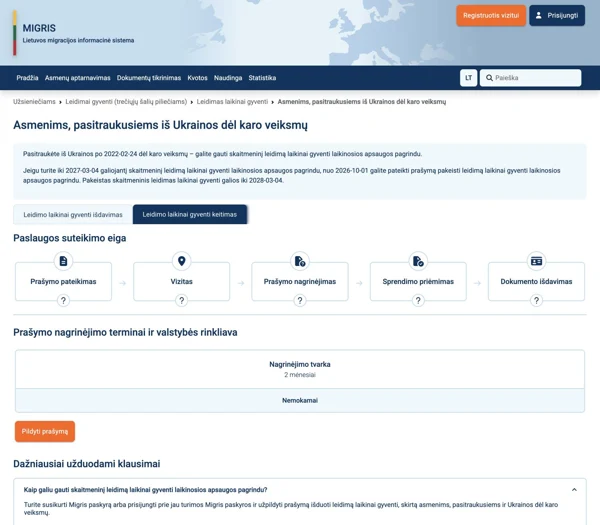Image resolution: width=600 pixels, height=525 pixels.
Task: Click the ID card icon above Dokumento išdavimas
Action: [x=536, y=261]
